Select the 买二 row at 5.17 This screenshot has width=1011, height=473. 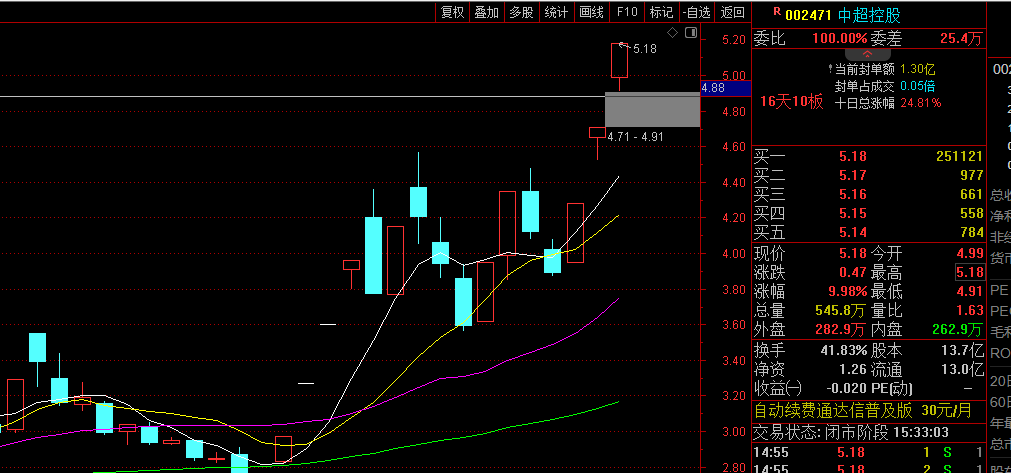869,175
